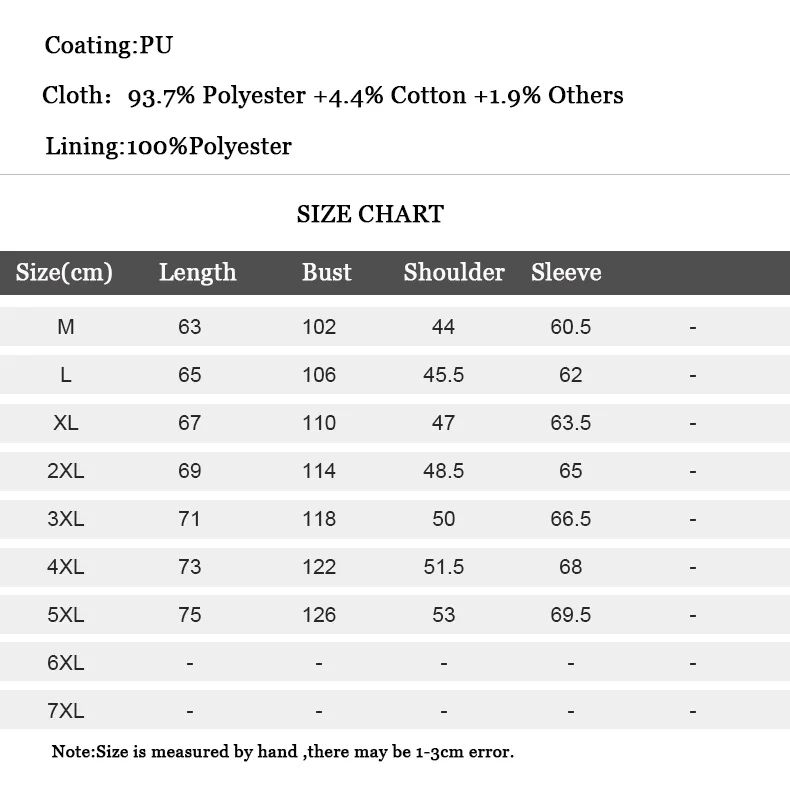Click the 6XL size row label
Image resolution: width=790 pixels, height=794 pixels.
pos(66,663)
